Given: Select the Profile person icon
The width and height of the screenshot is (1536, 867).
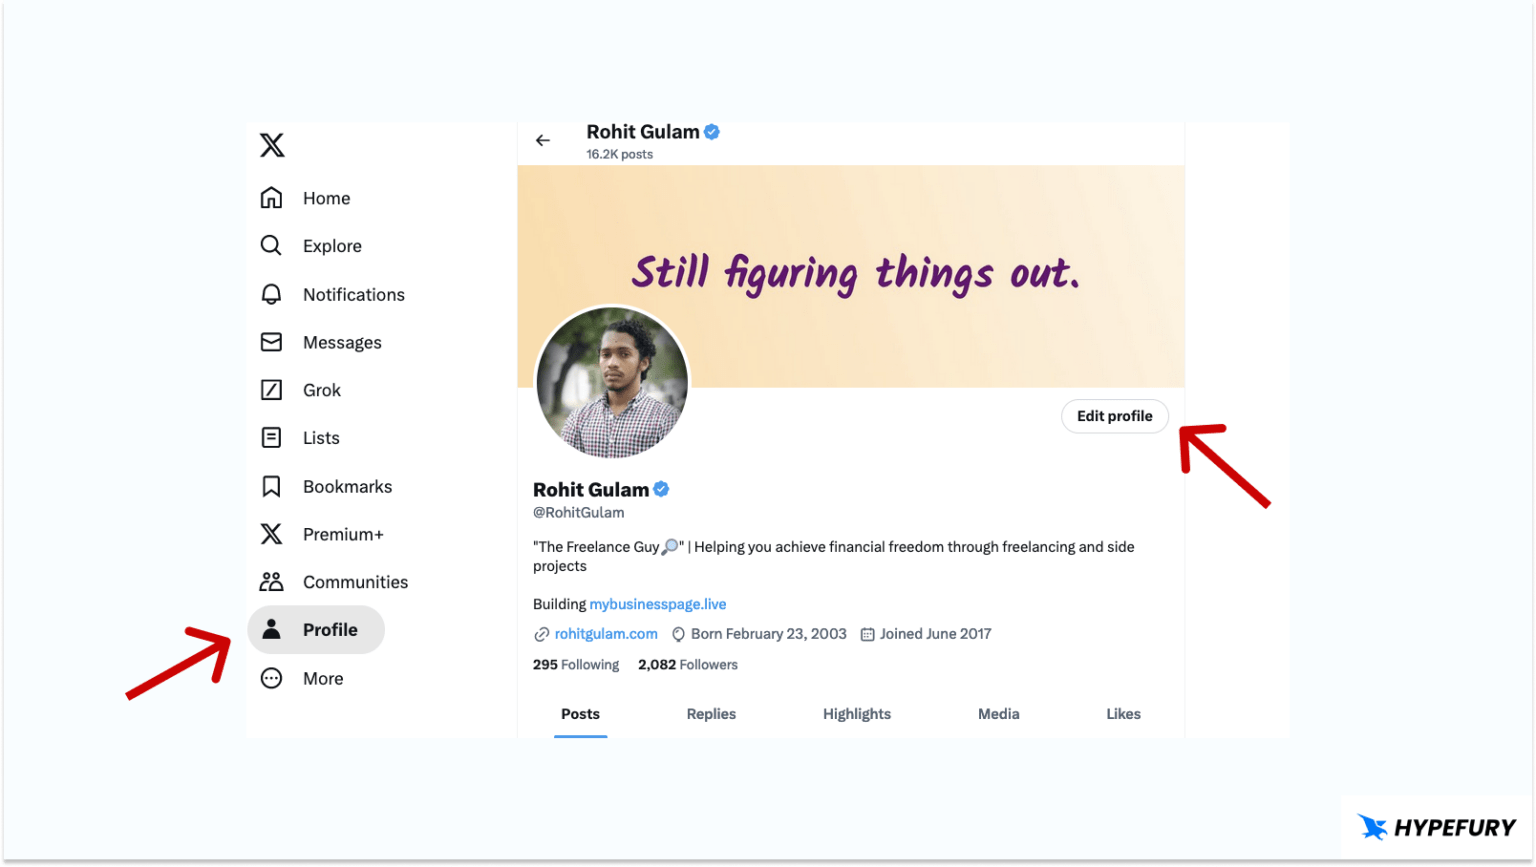Looking at the screenshot, I should click(271, 630).
